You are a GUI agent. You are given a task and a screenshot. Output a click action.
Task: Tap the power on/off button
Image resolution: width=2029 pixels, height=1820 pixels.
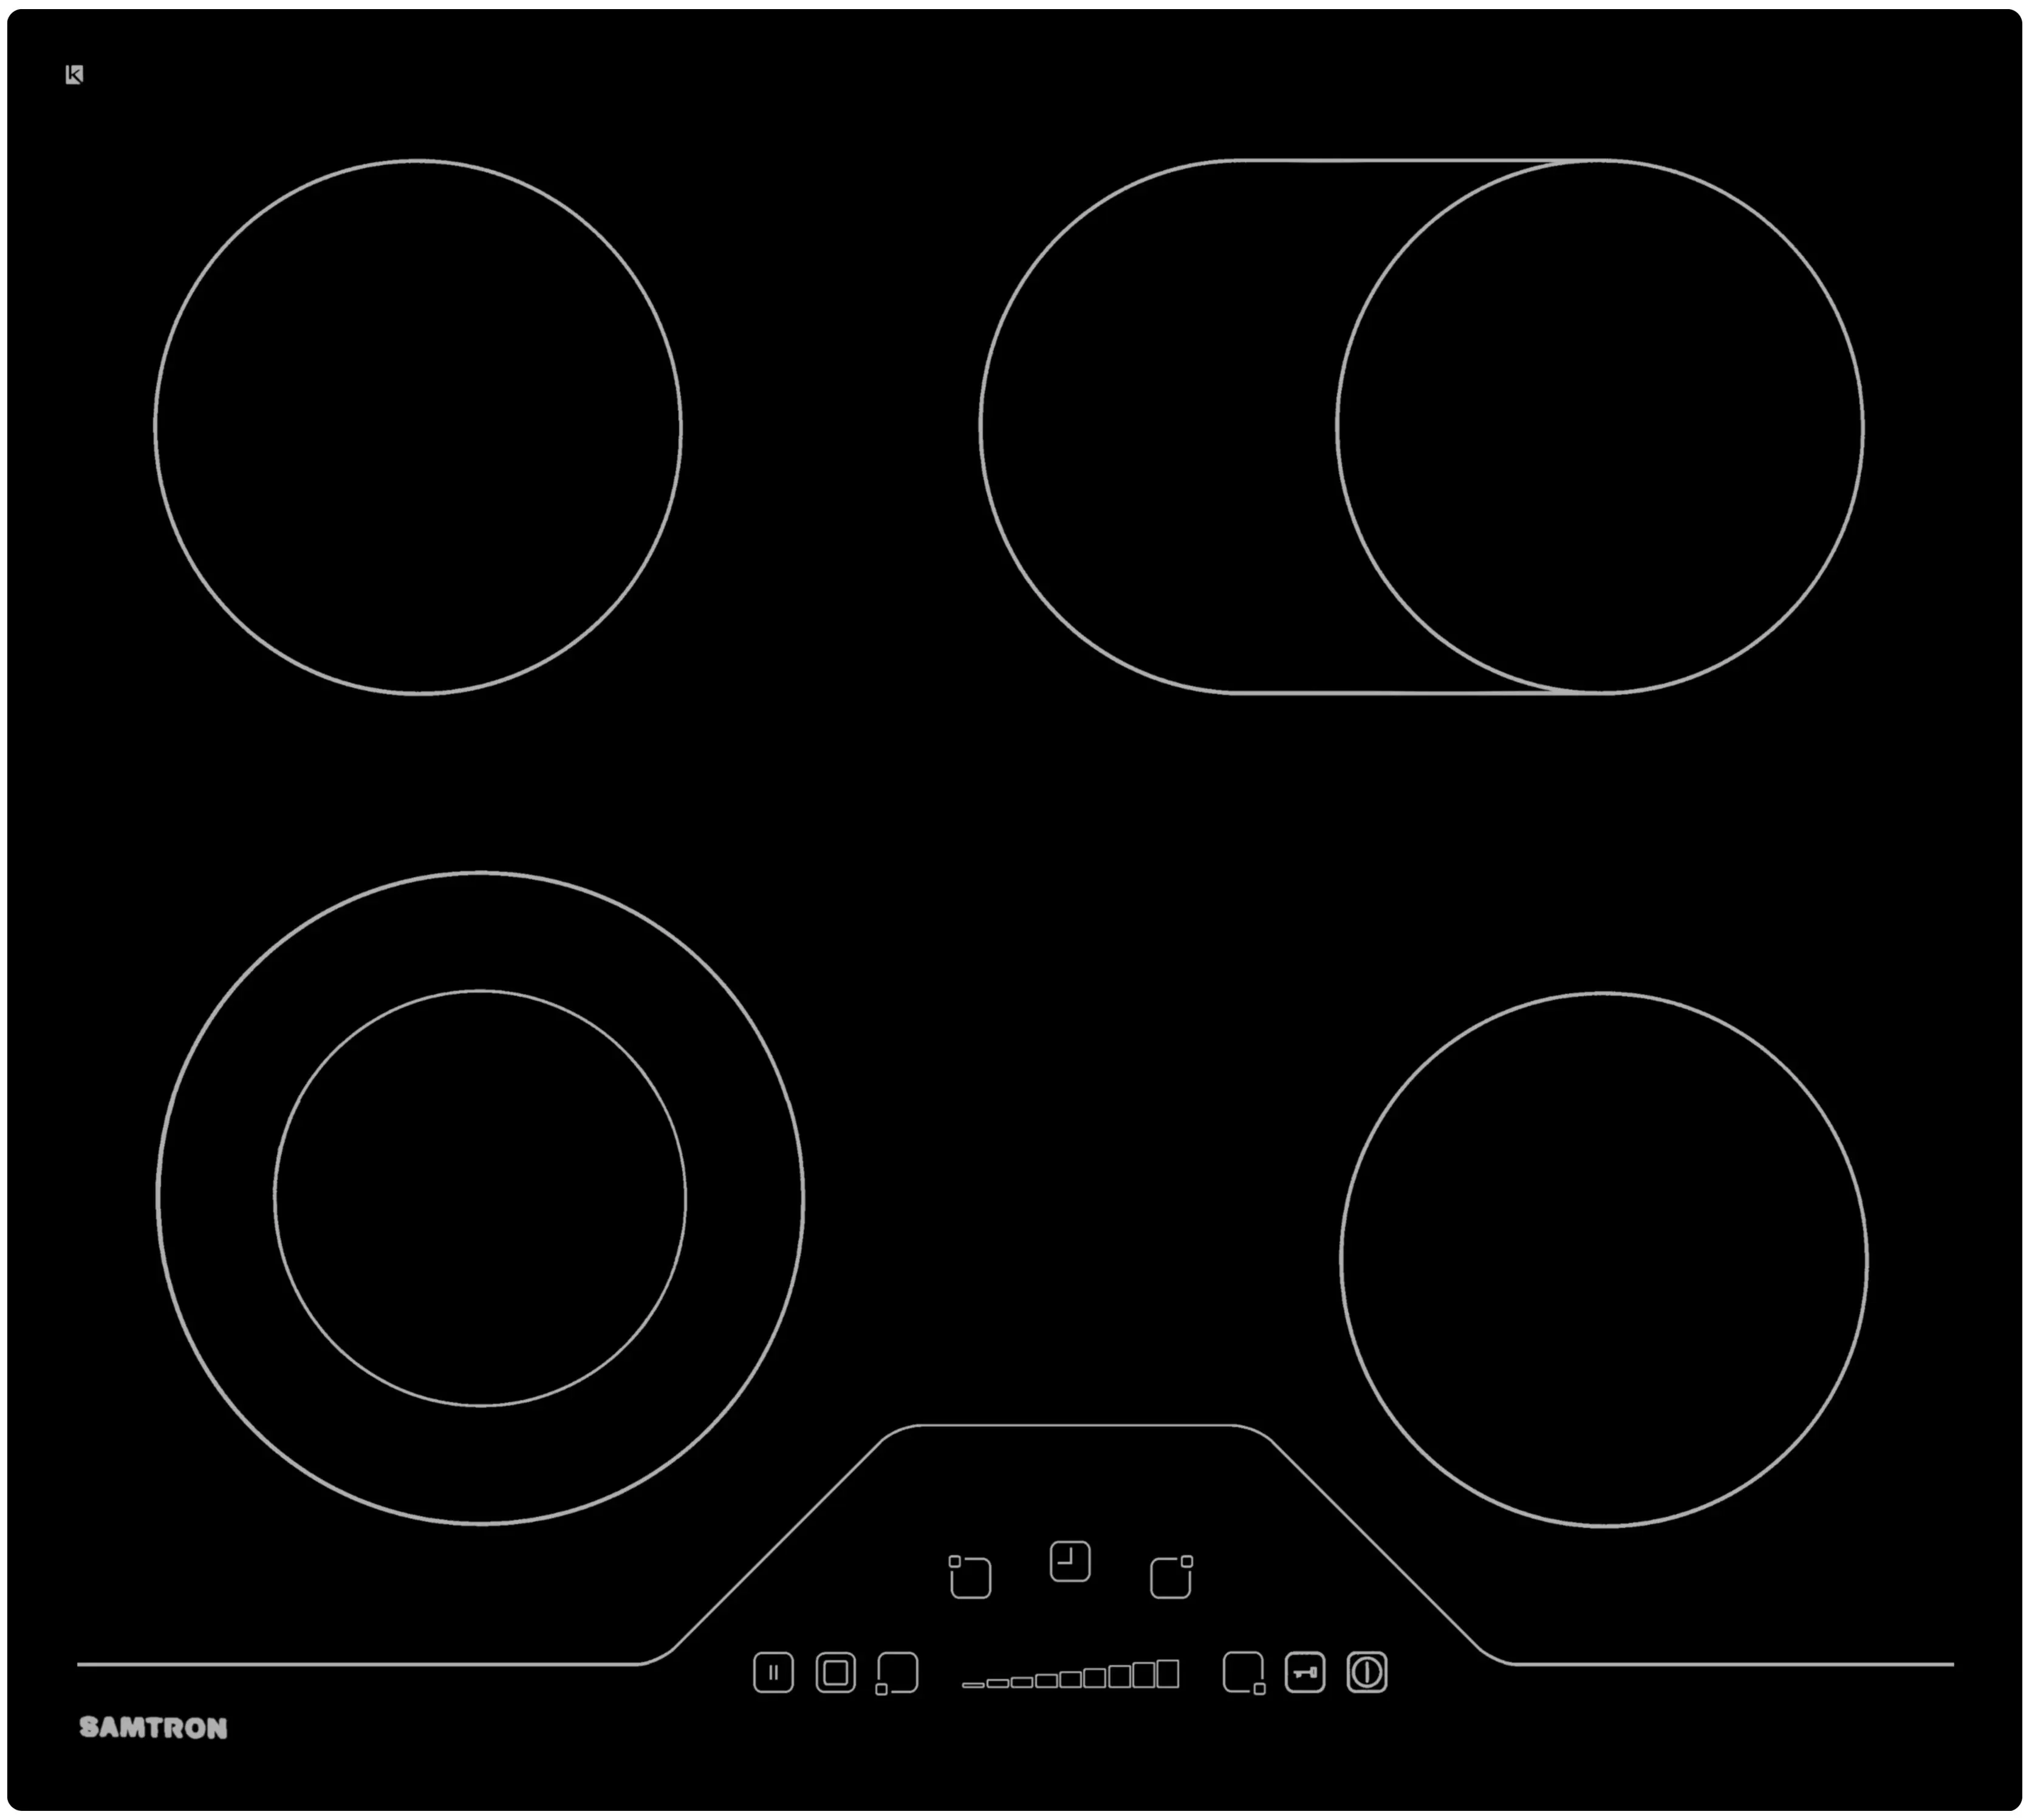click(x=1366, y=1672)
